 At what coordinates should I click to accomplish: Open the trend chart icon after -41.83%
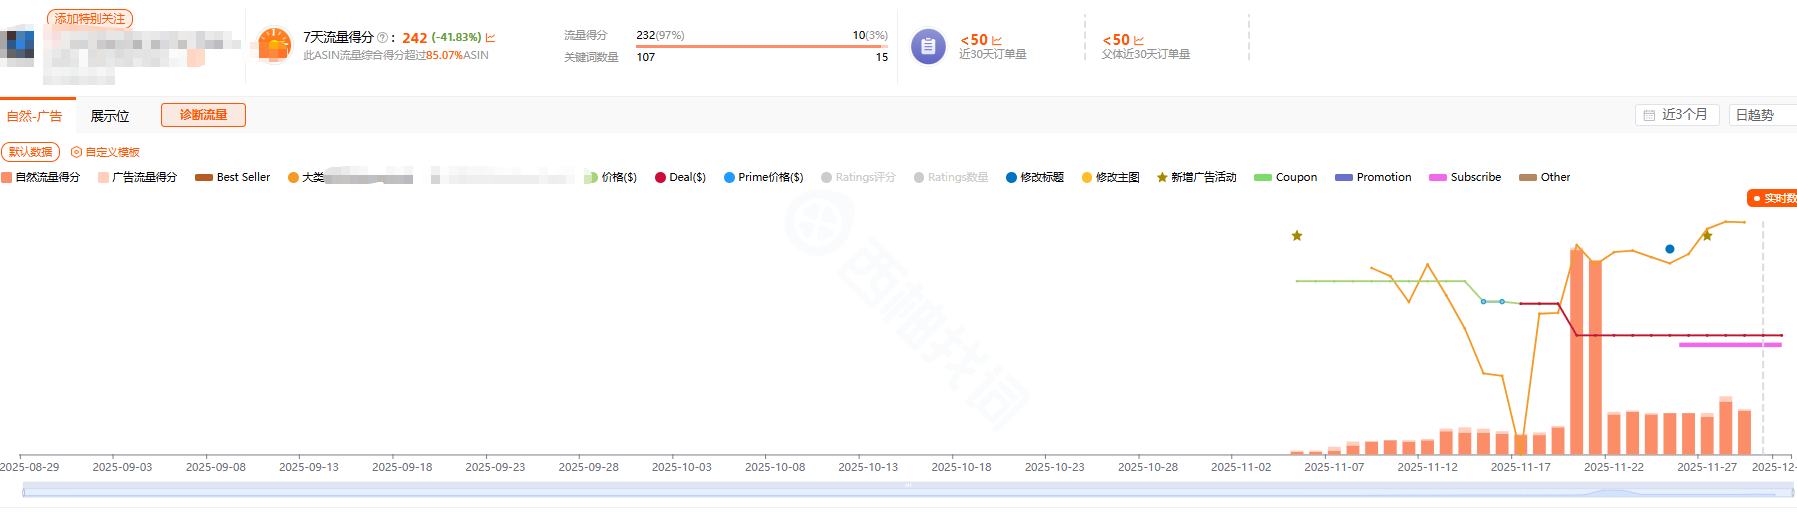(490, 38)
